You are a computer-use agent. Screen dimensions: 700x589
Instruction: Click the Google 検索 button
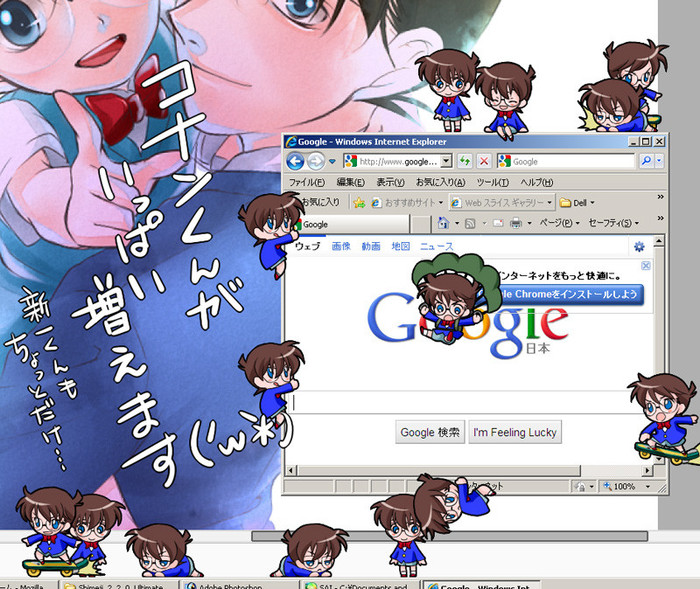(430, 432)
